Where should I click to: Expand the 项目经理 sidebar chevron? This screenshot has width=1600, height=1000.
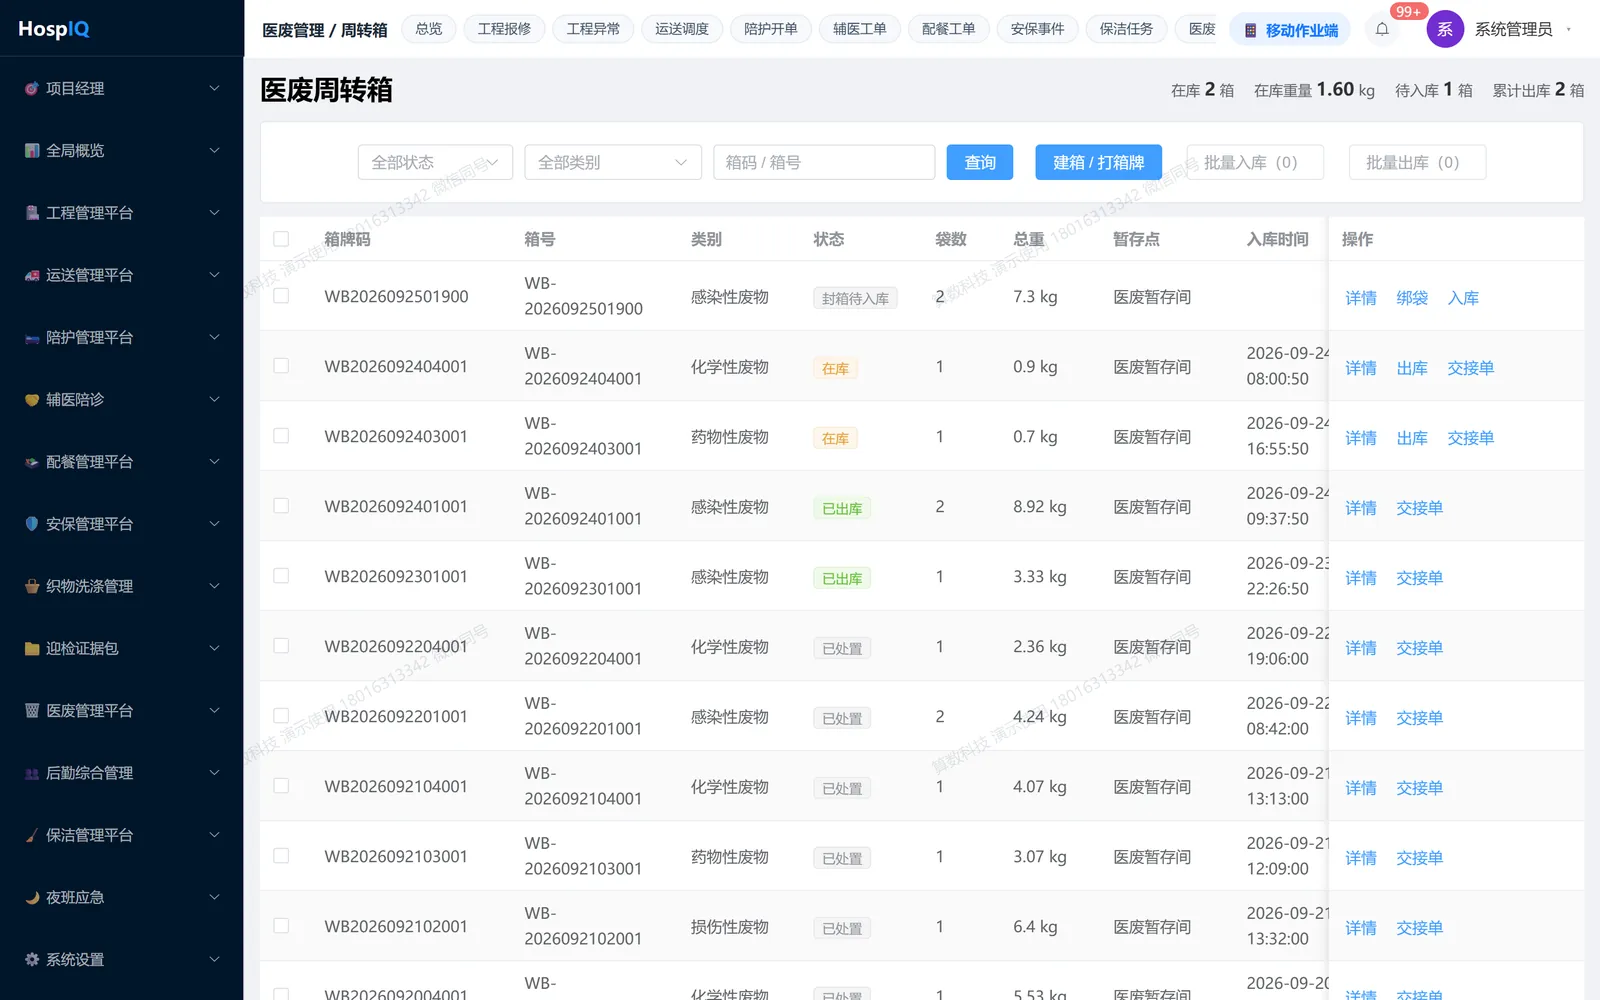pos(214,89)
